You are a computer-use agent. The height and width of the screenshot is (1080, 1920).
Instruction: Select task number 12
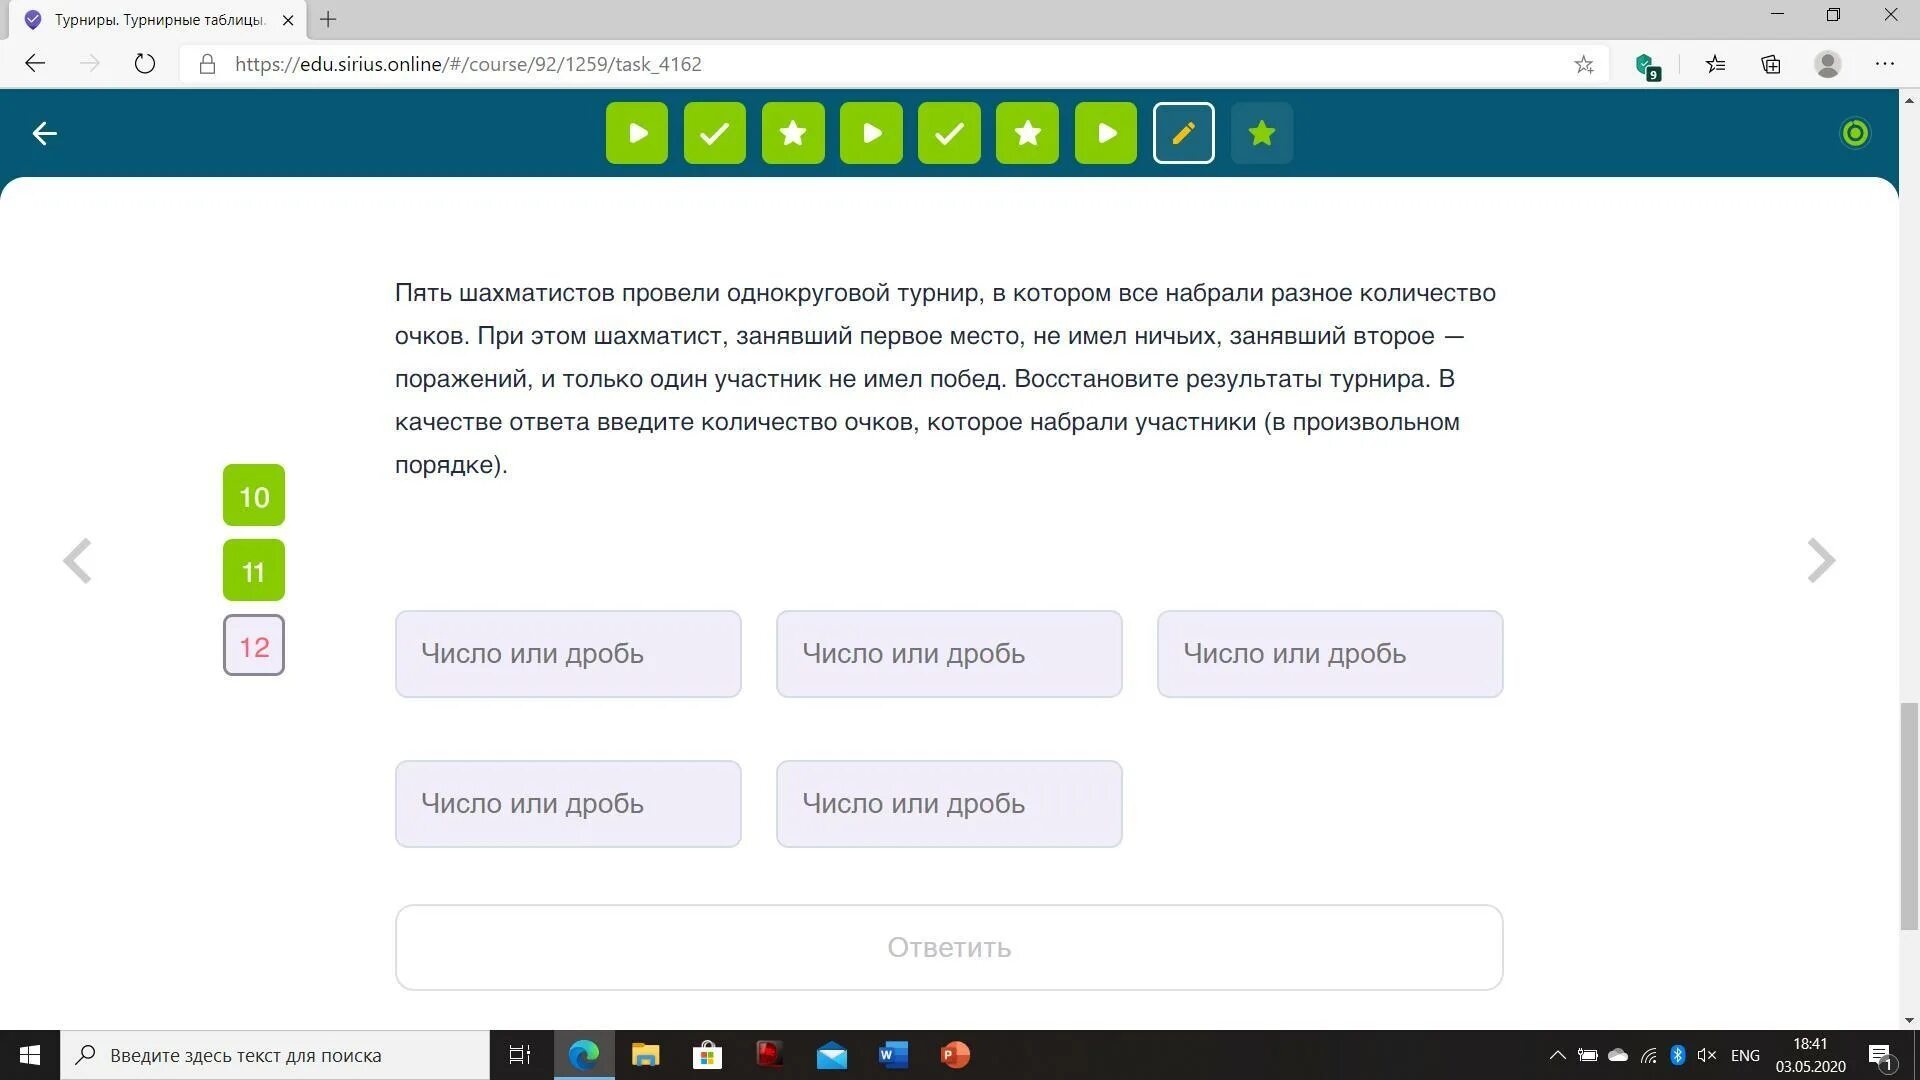click(253, 646)
